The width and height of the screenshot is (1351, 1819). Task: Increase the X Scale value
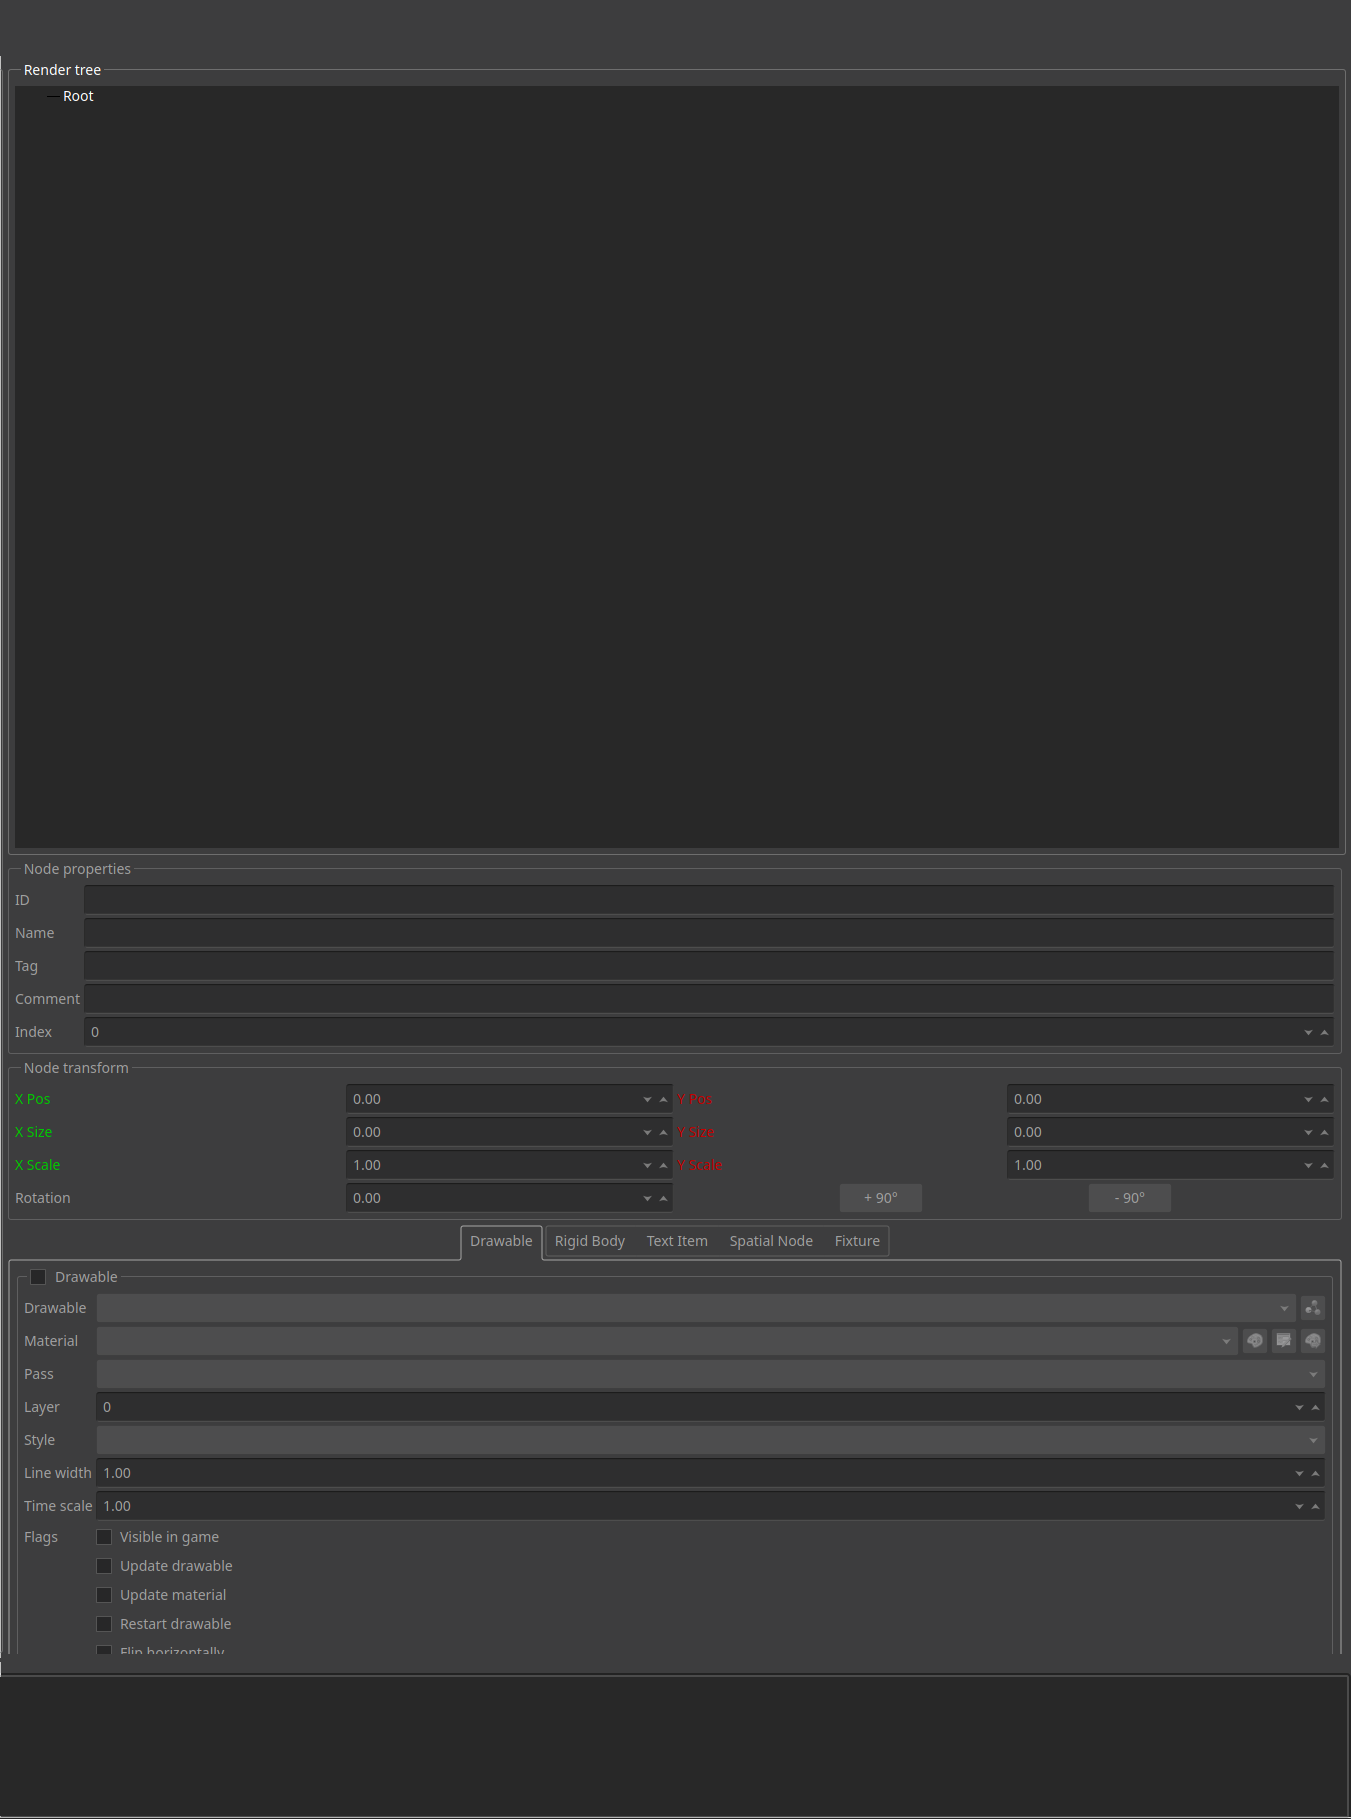click(663, 1165)
